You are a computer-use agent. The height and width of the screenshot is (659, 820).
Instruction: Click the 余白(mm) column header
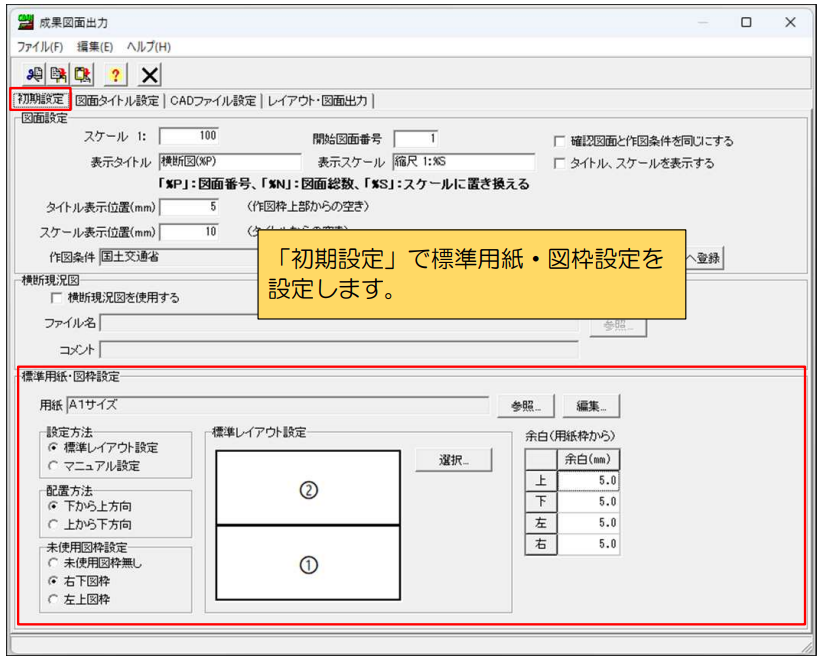[588, 460]
